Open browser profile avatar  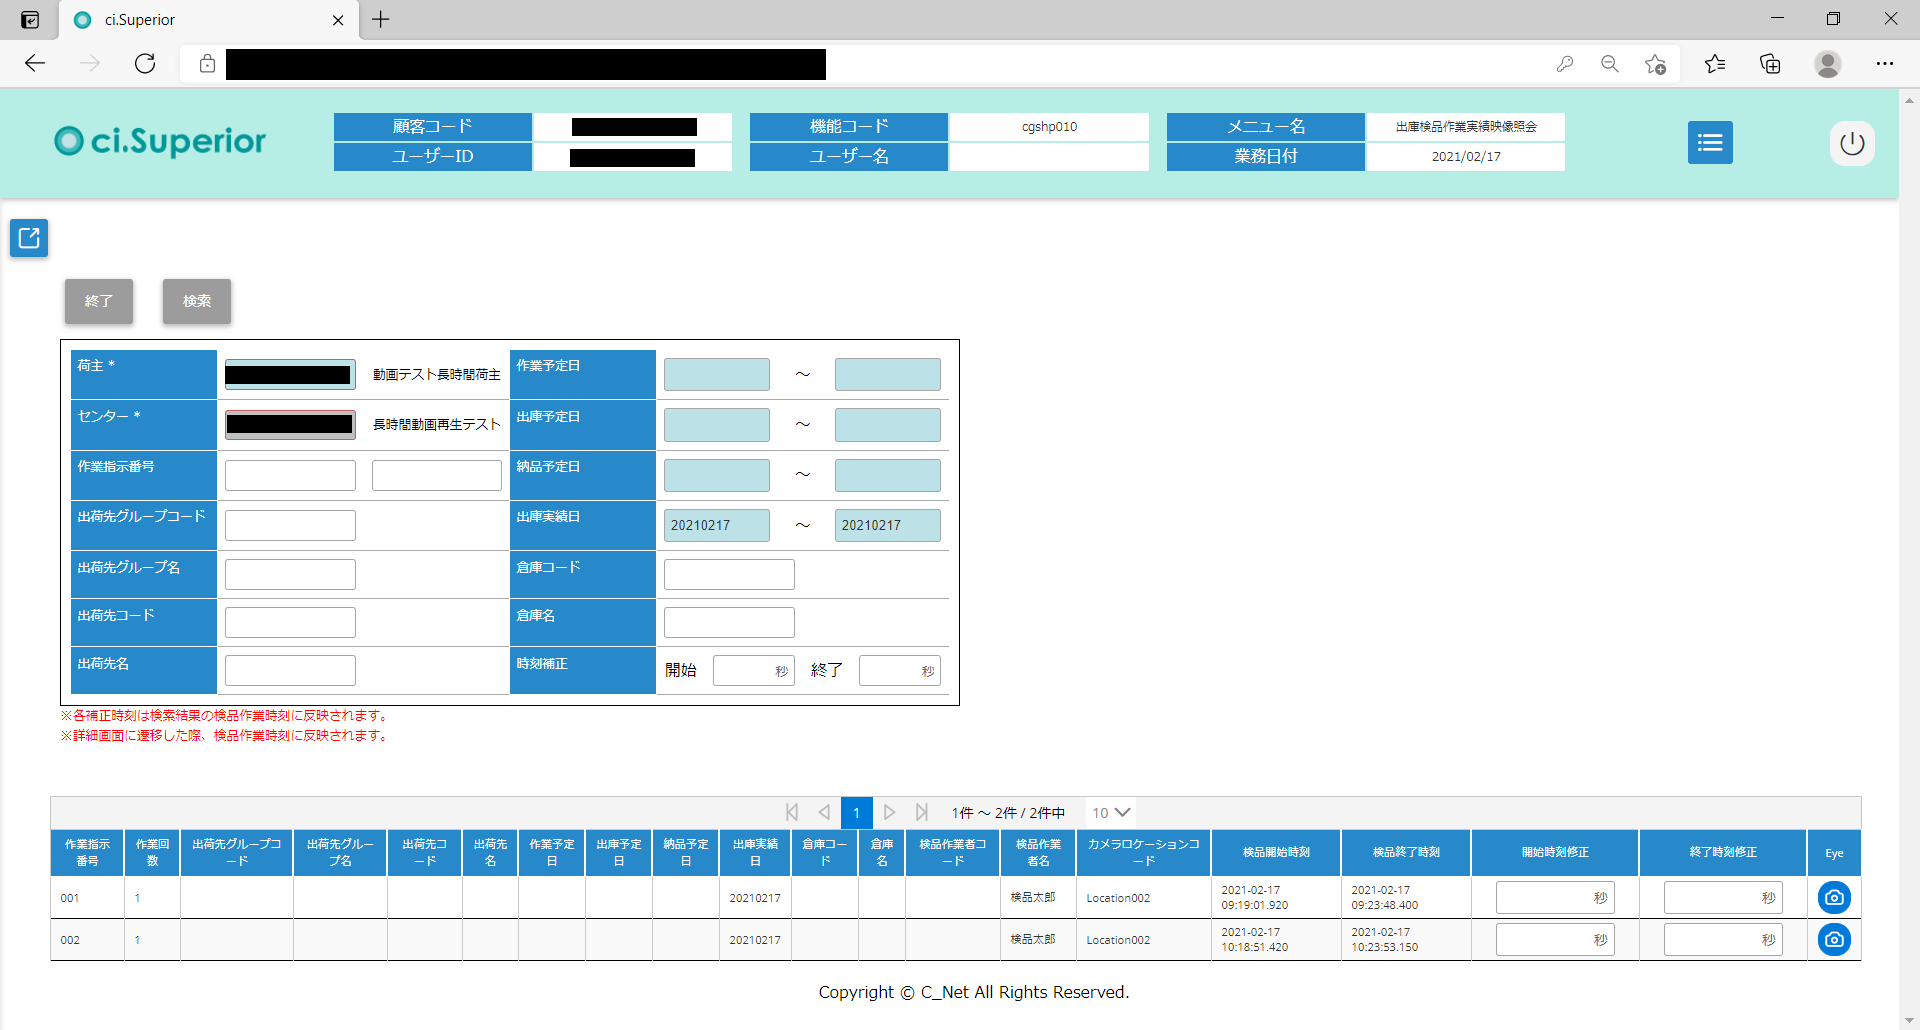click(x=1828, y=64)
